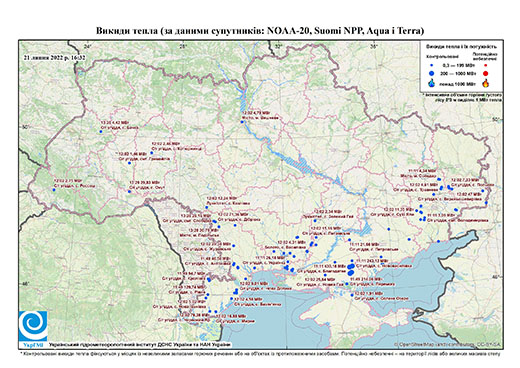Click the heat marker labeled 2.73 MW in far west
Viewport: 520px width, 368px height.
click(x=54, y=190)
